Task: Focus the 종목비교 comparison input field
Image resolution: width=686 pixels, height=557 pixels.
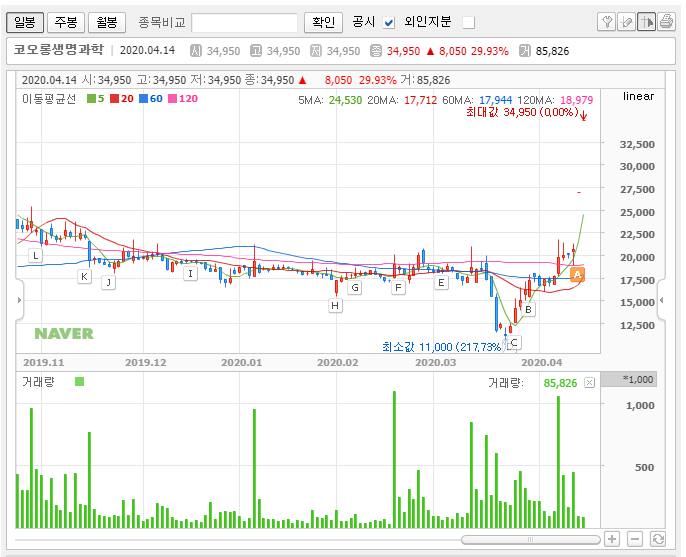Action: coord(245,22)
